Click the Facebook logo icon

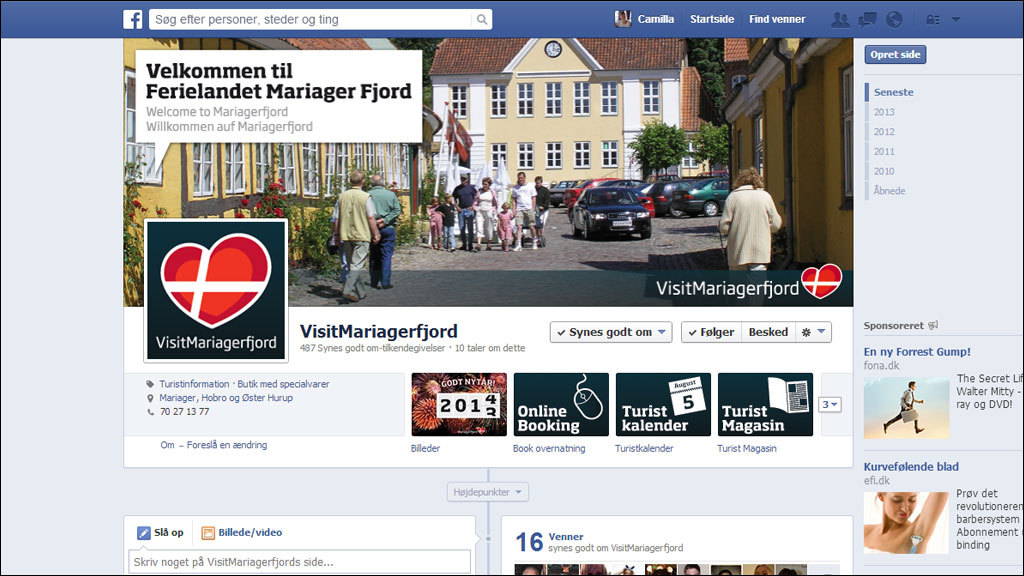[133, 20]
